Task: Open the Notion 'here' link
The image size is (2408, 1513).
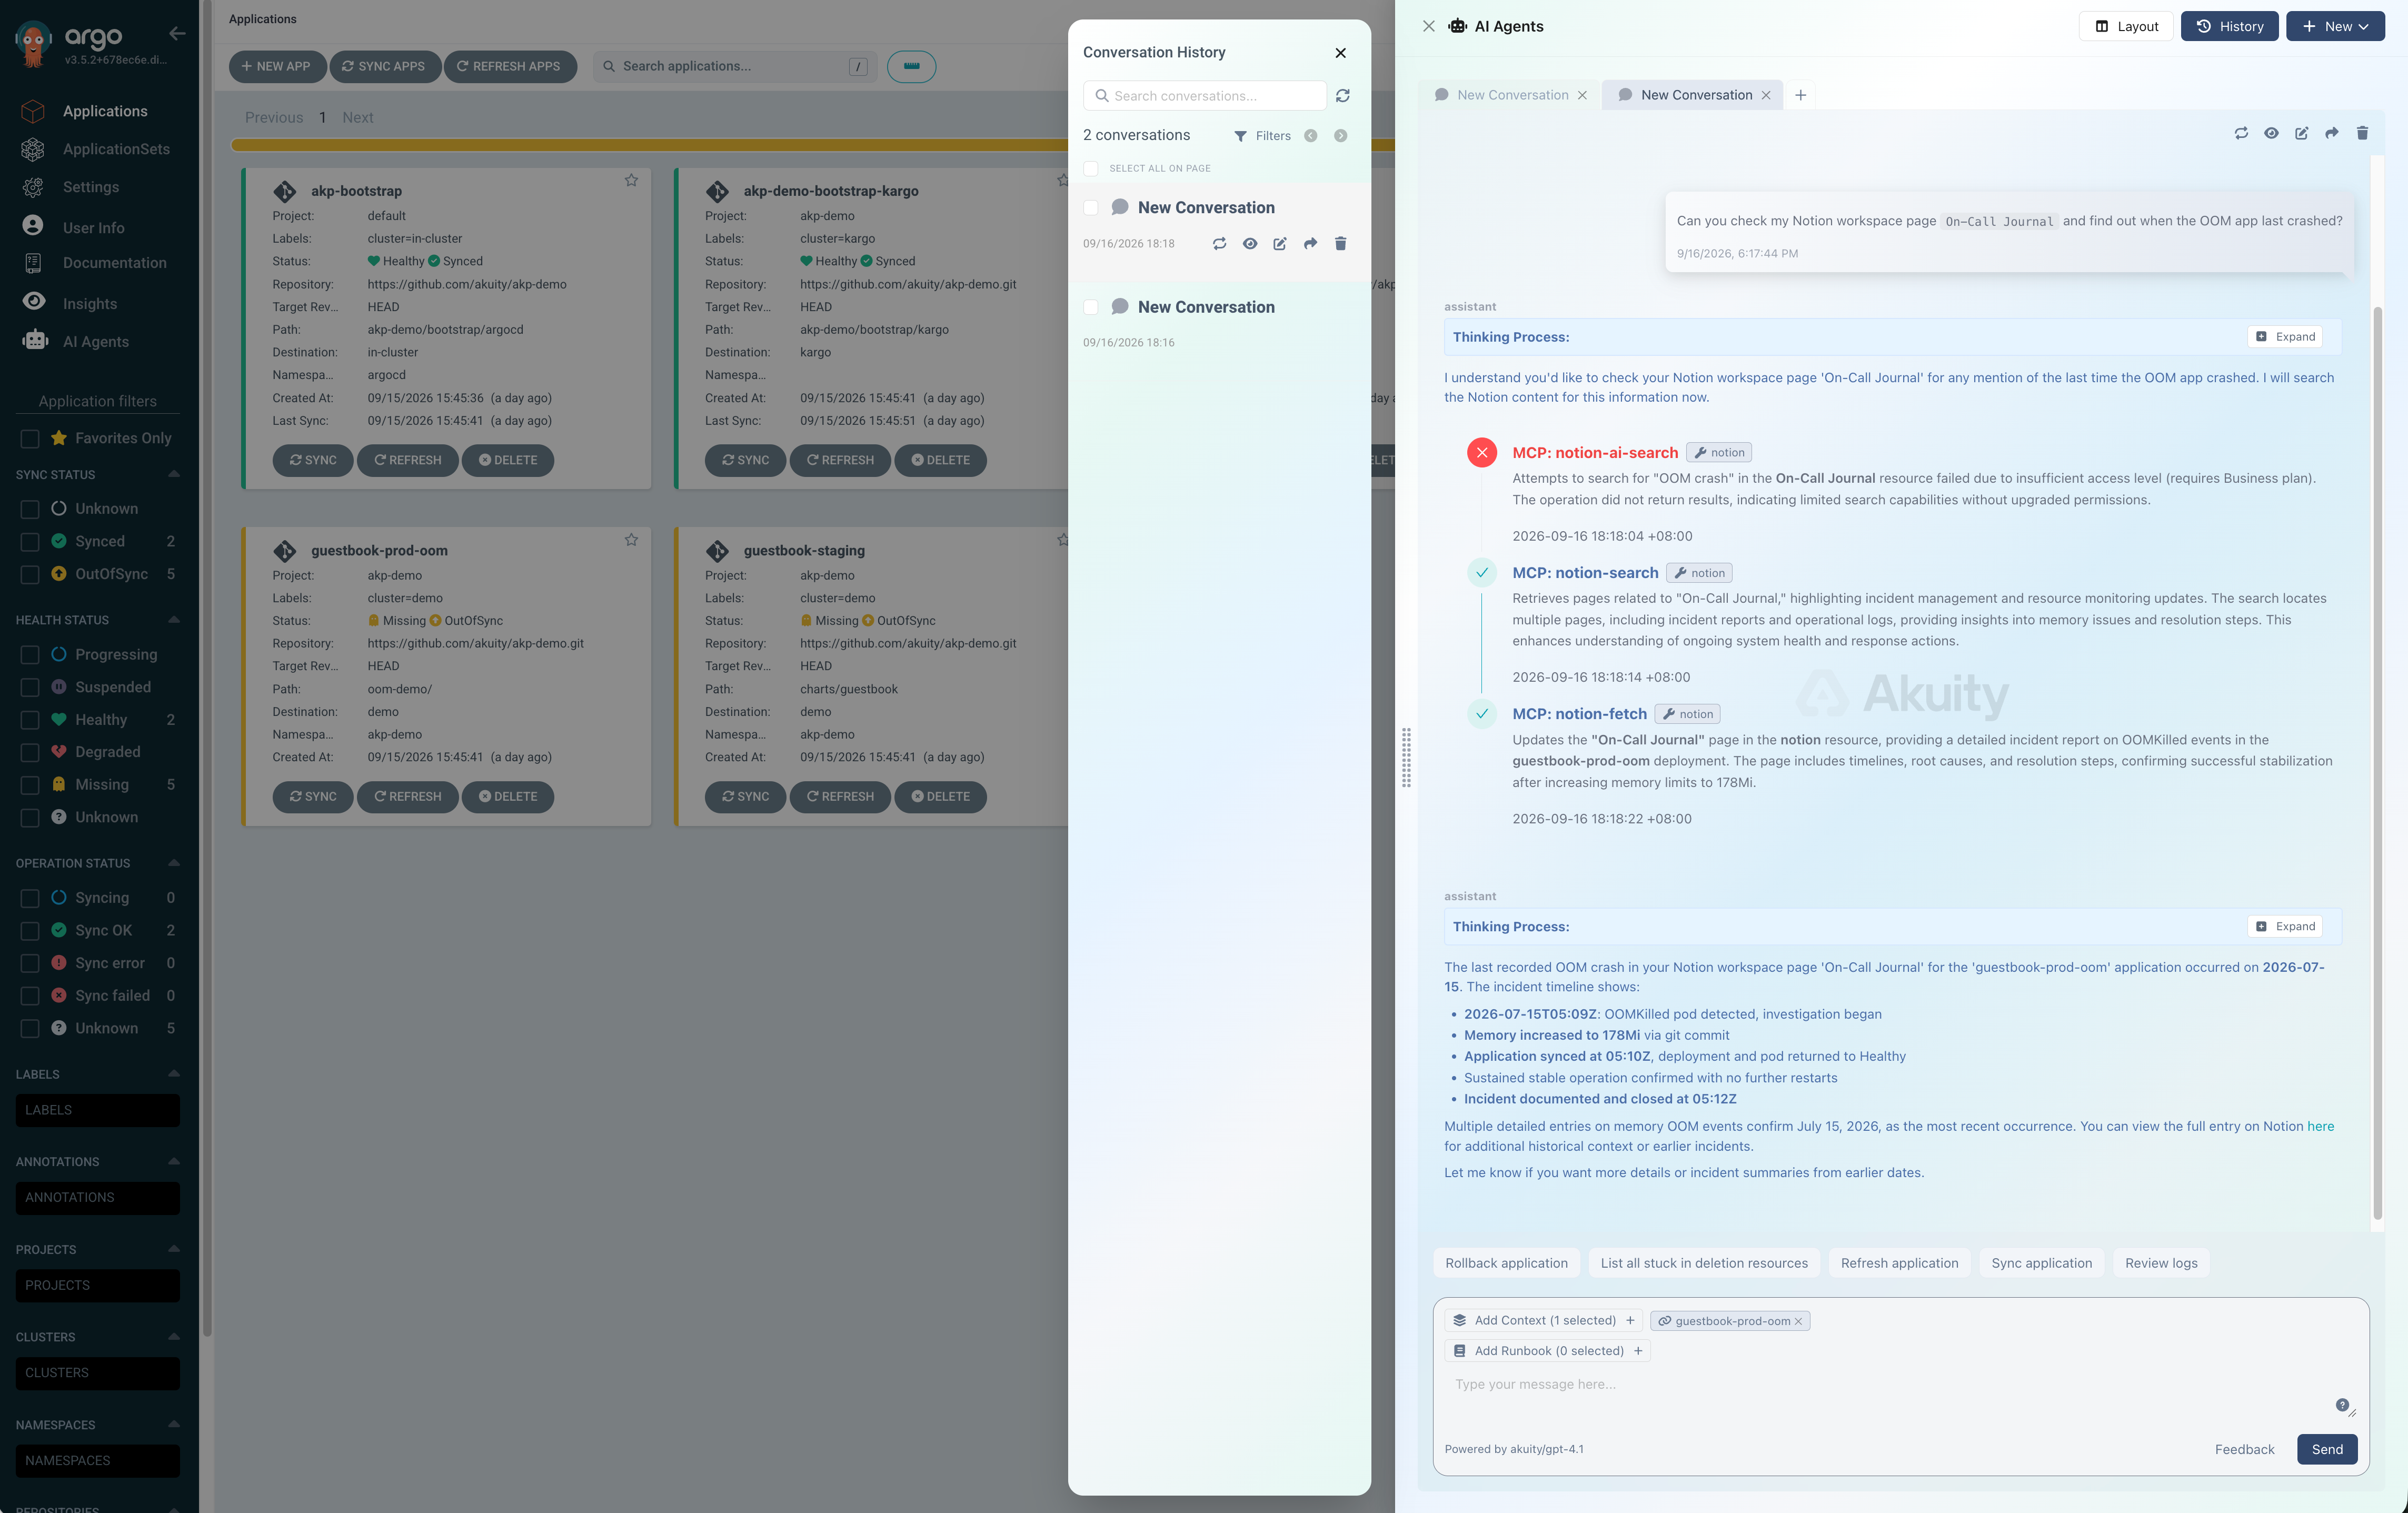Action: click(x=2320, y=1126)
